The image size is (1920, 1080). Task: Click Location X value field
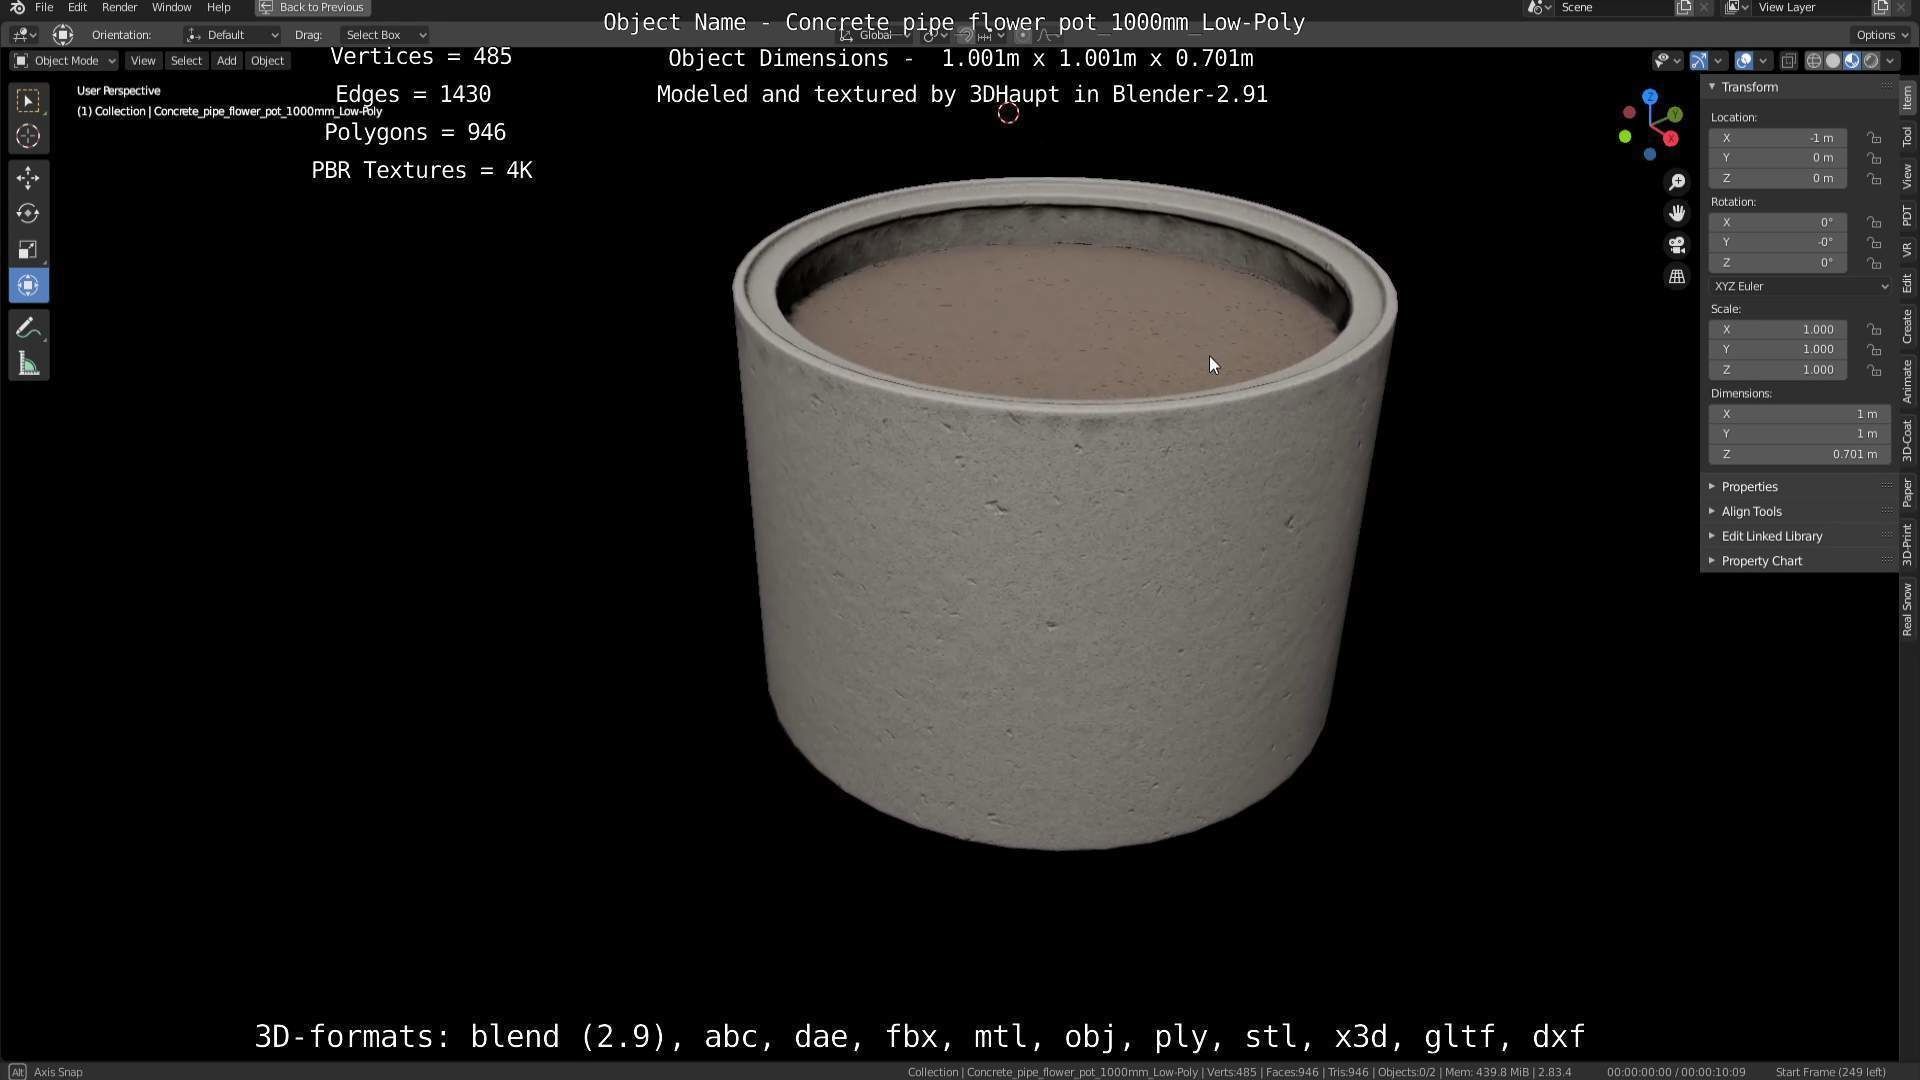tap(1778, 138)
